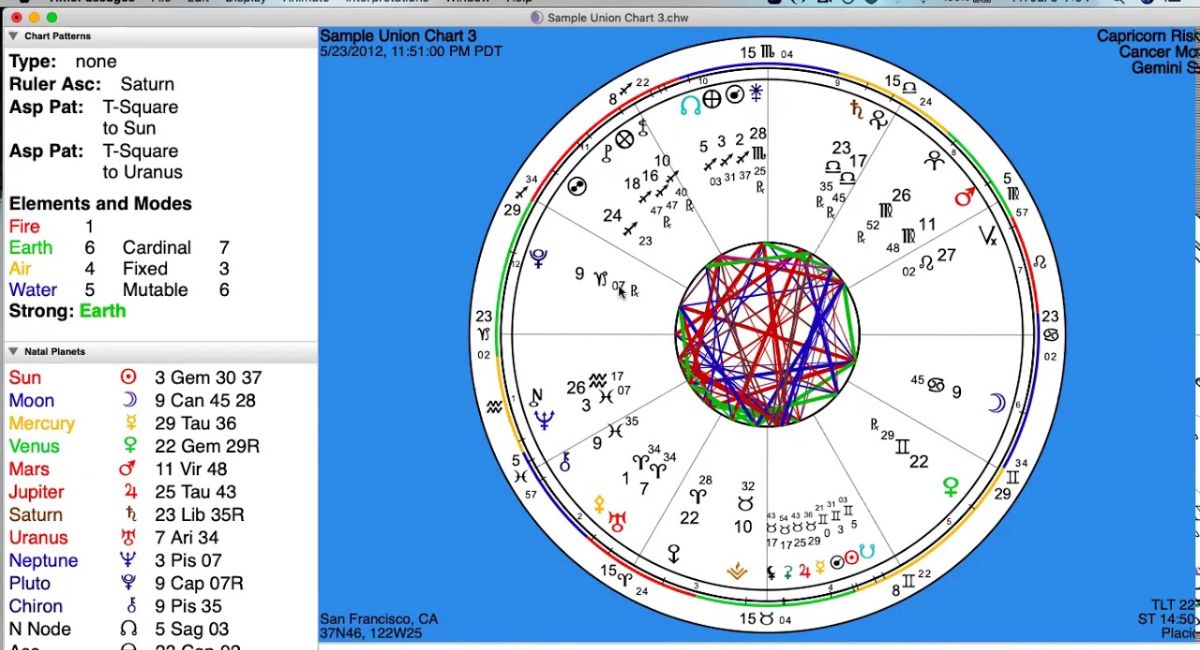Click the 'Strong: Earth' element summary
This screenshot has width=1200, height=650.
pos(68,311)
